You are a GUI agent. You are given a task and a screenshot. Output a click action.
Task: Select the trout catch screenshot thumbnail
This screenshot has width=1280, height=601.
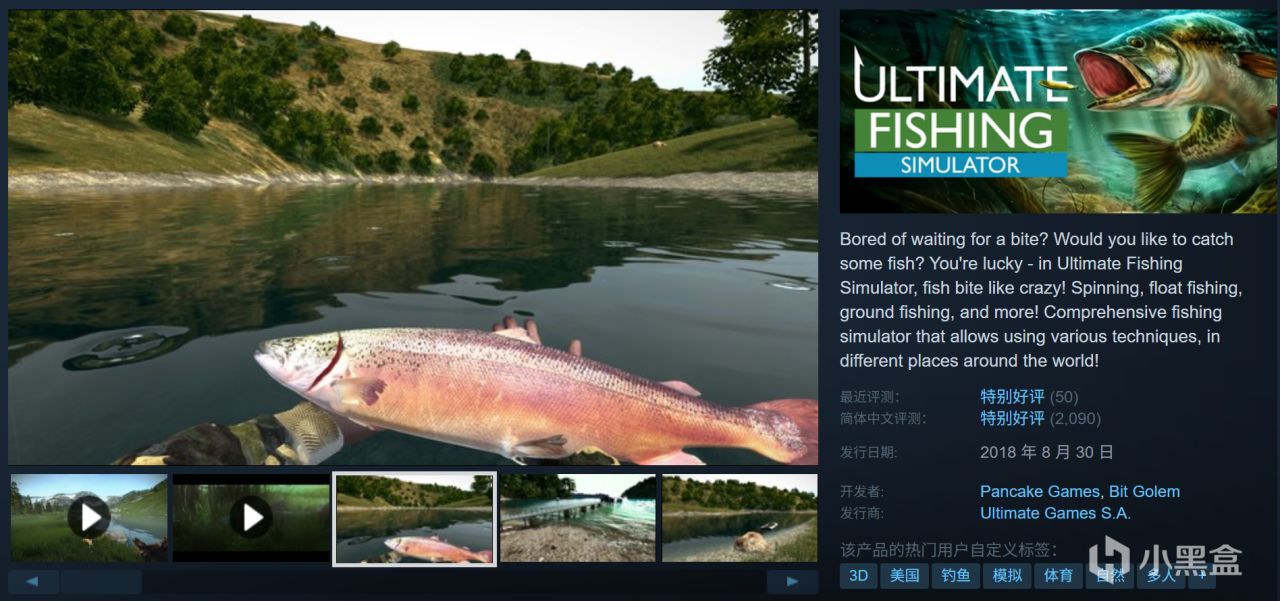coord(414,519)
